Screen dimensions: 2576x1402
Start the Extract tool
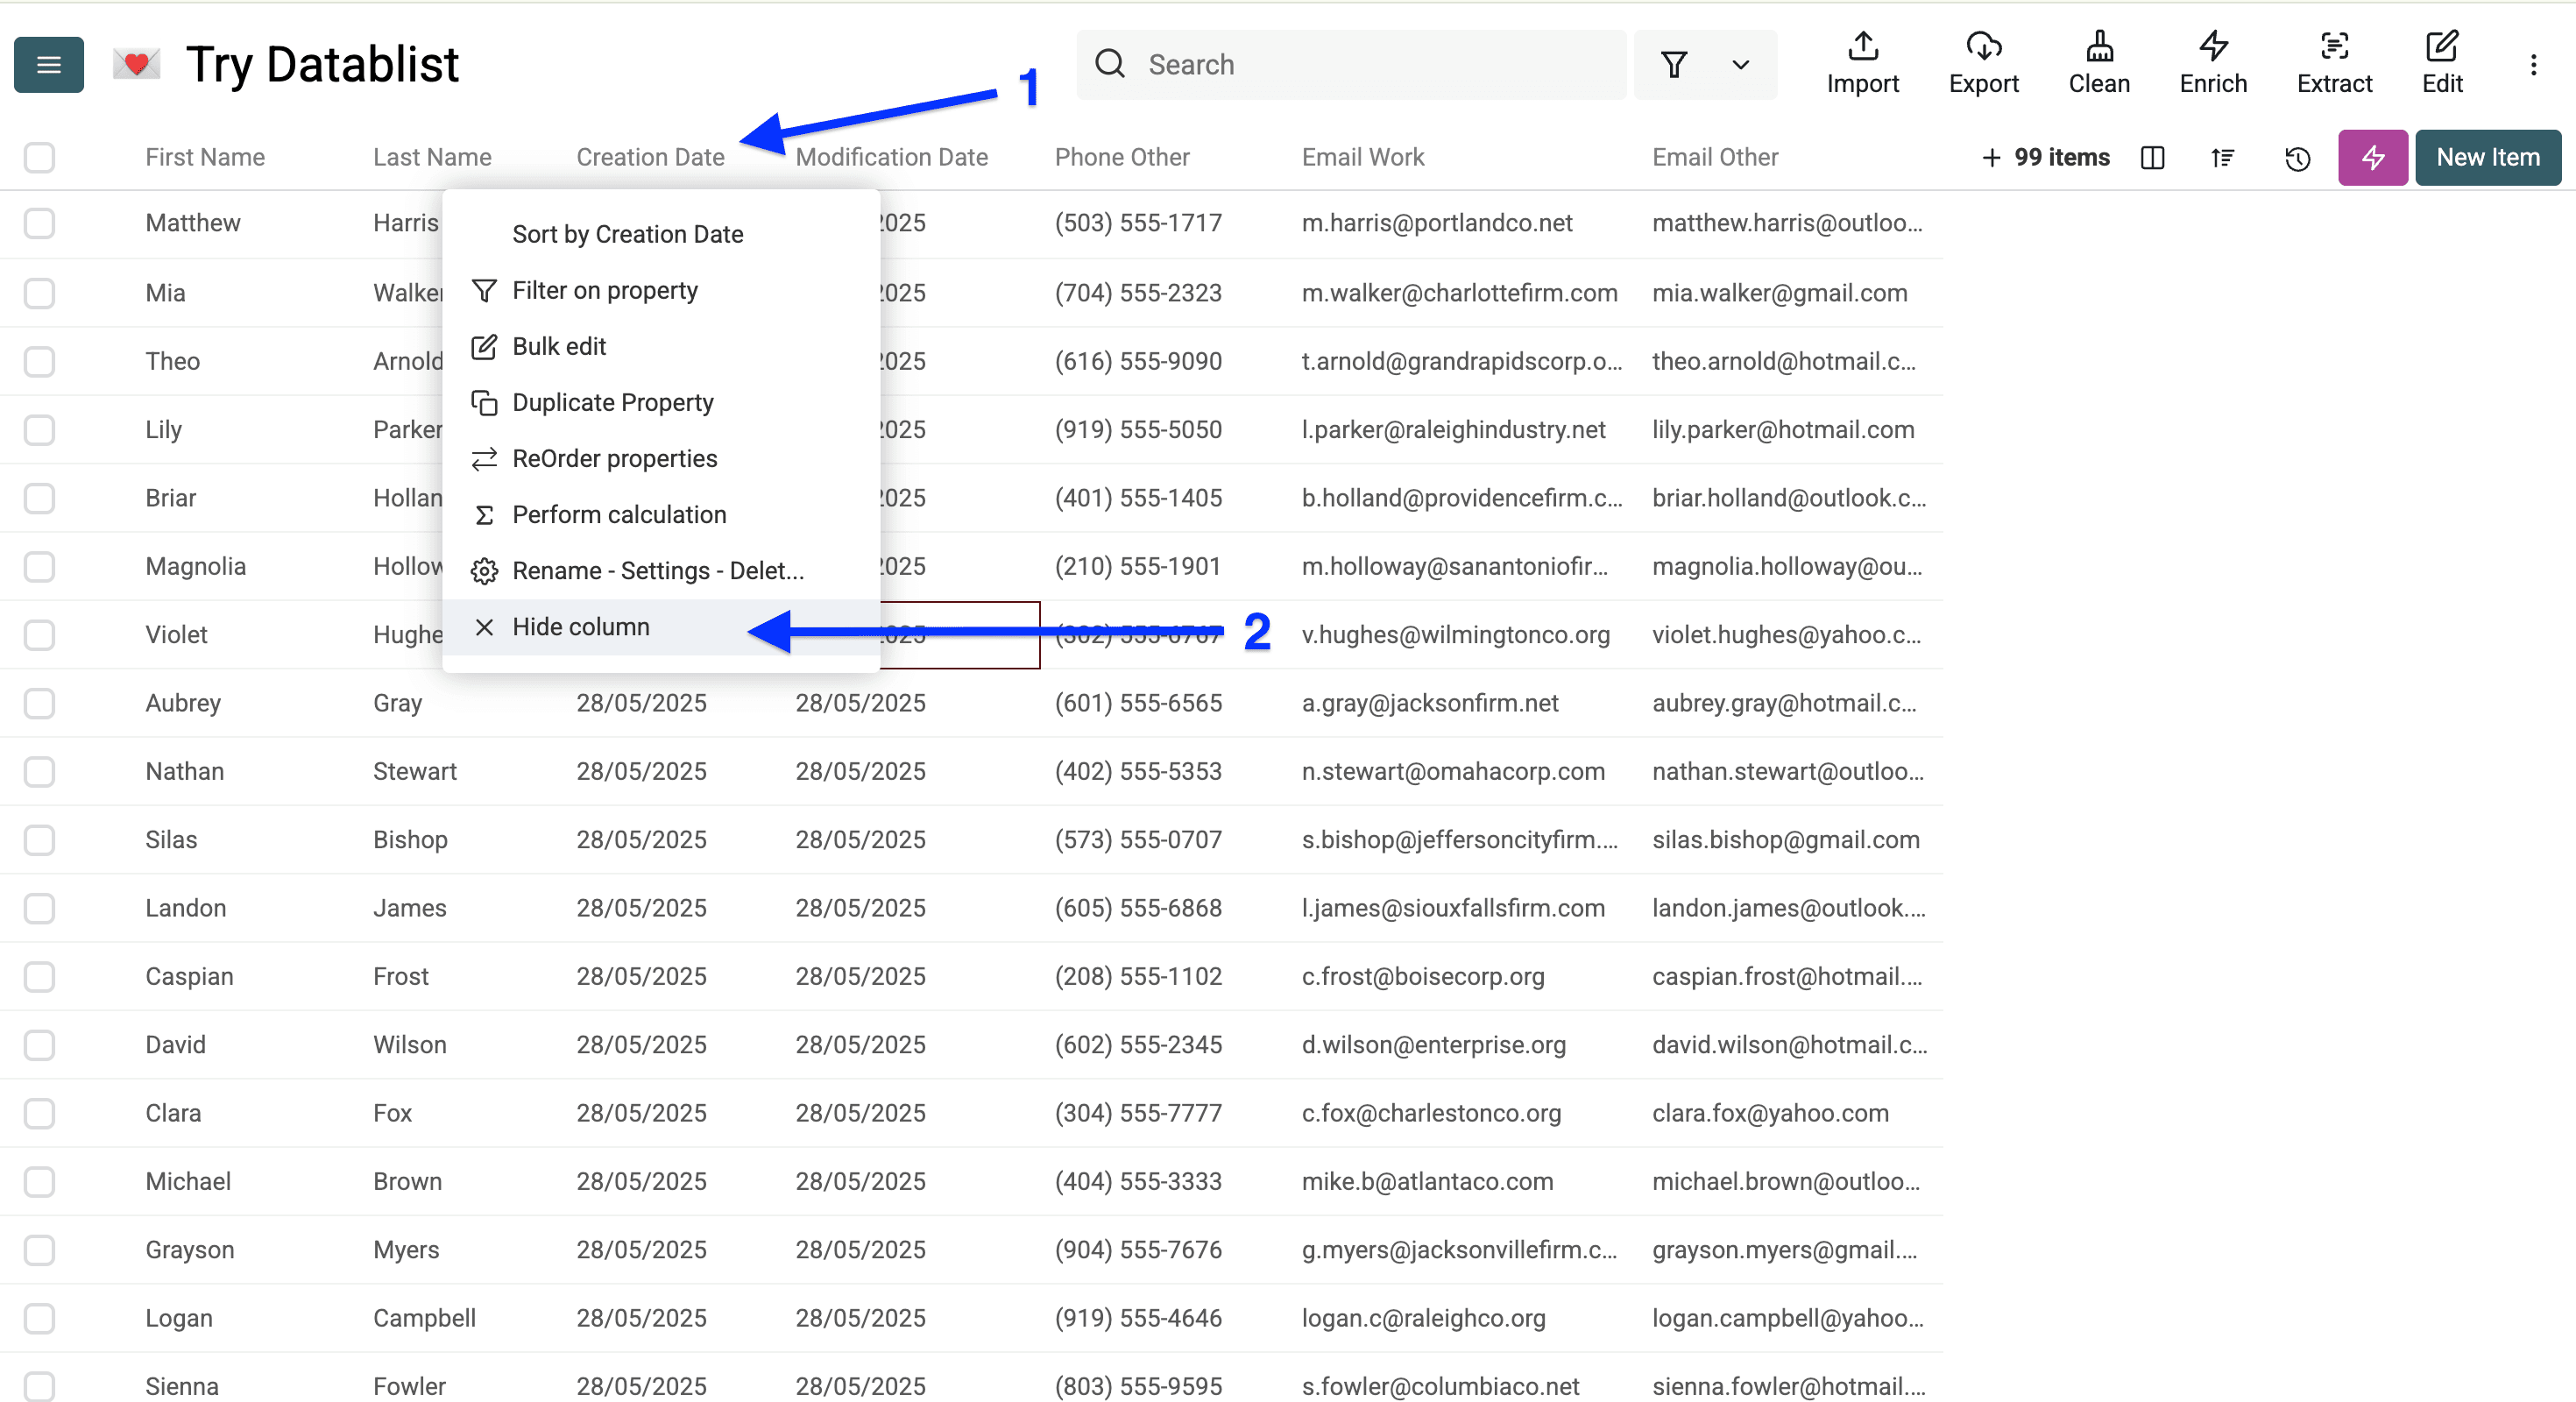pyautogui.click(x=2335, y=63)
